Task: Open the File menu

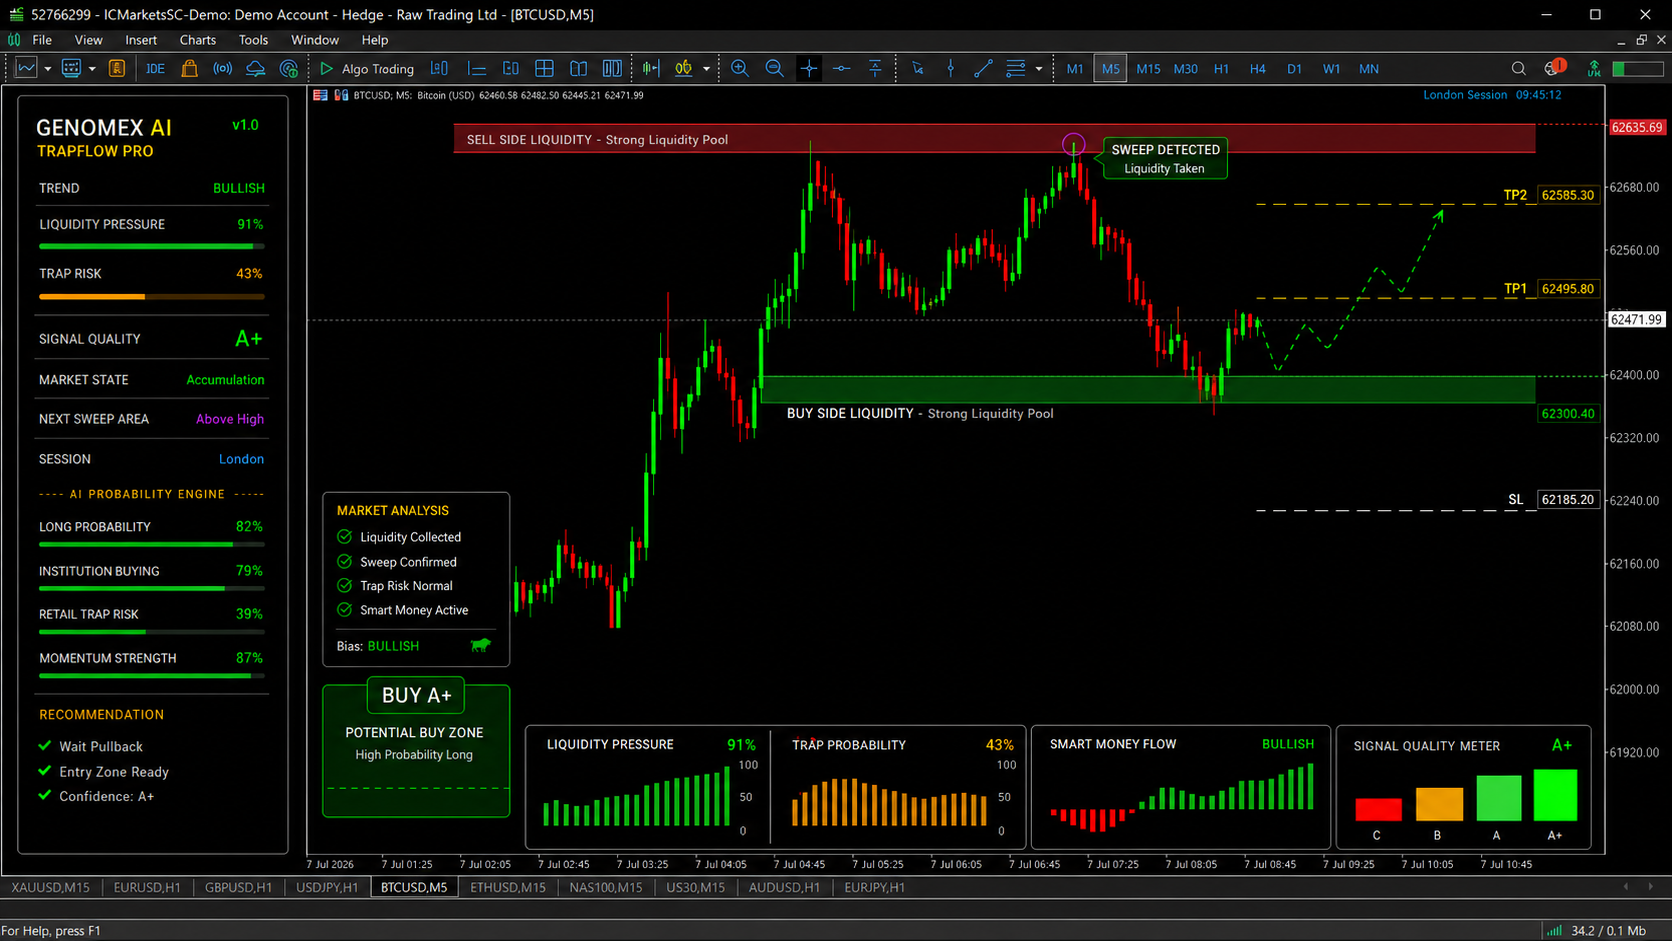Action: point(42,40)
